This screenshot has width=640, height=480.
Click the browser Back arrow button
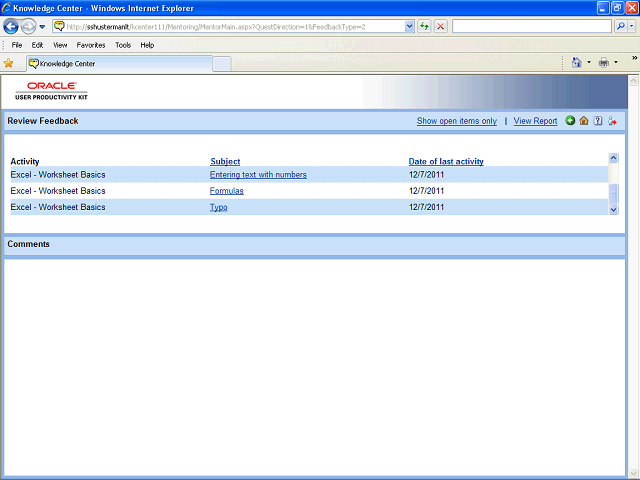point(11,27)
